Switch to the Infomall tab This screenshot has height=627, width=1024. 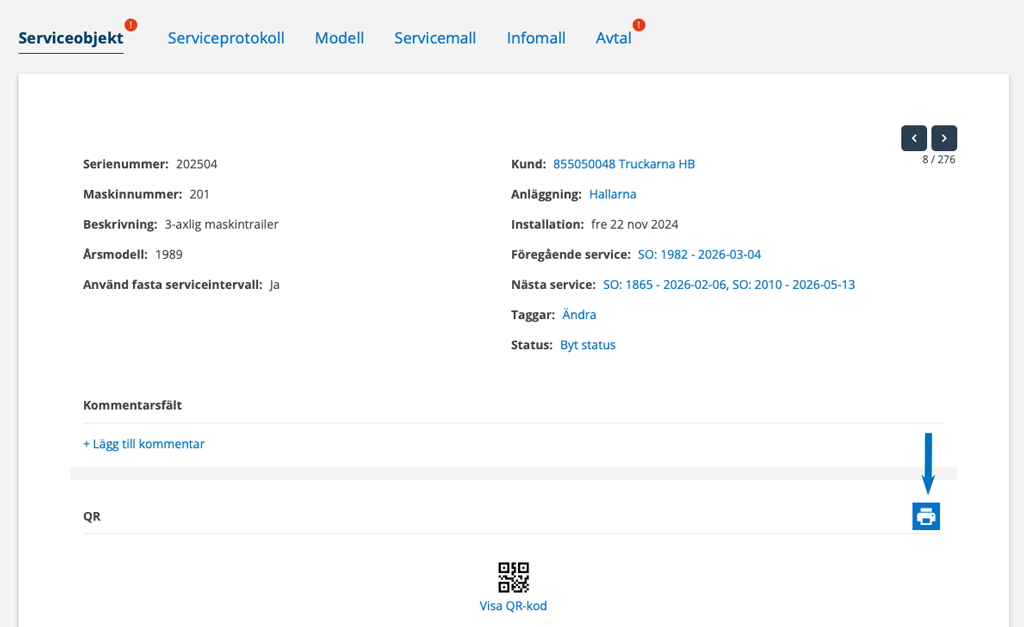click(536, 38)
